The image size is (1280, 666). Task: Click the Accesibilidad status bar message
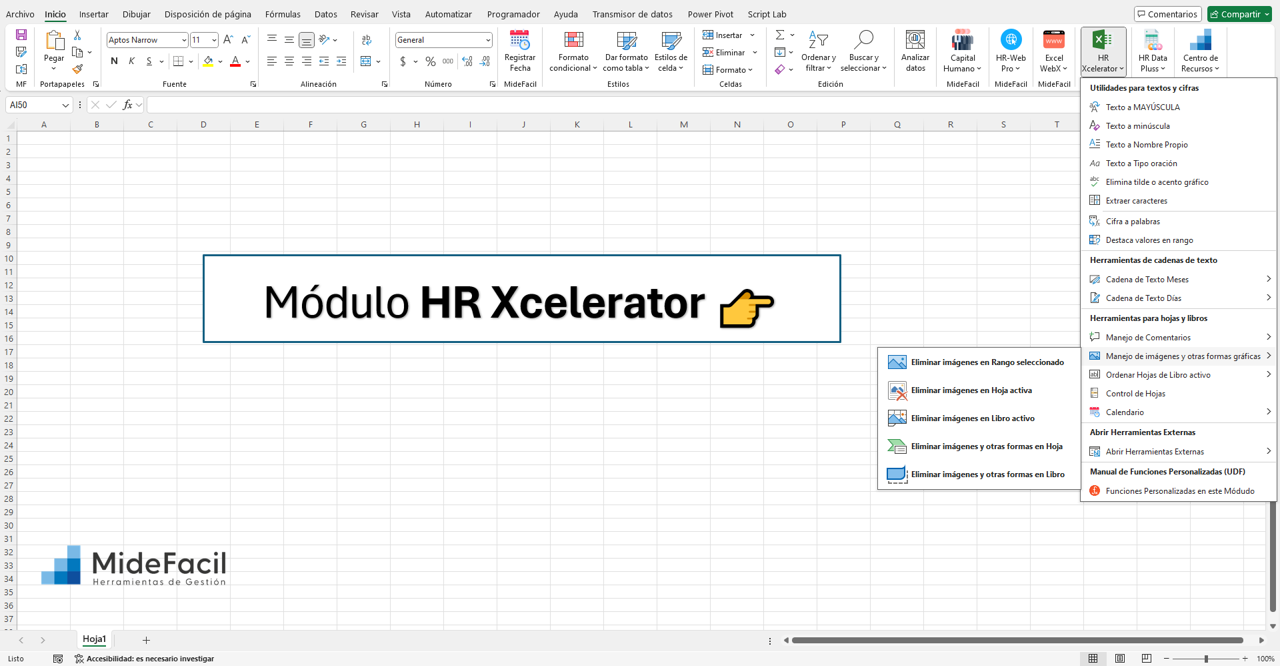(144, 659)
